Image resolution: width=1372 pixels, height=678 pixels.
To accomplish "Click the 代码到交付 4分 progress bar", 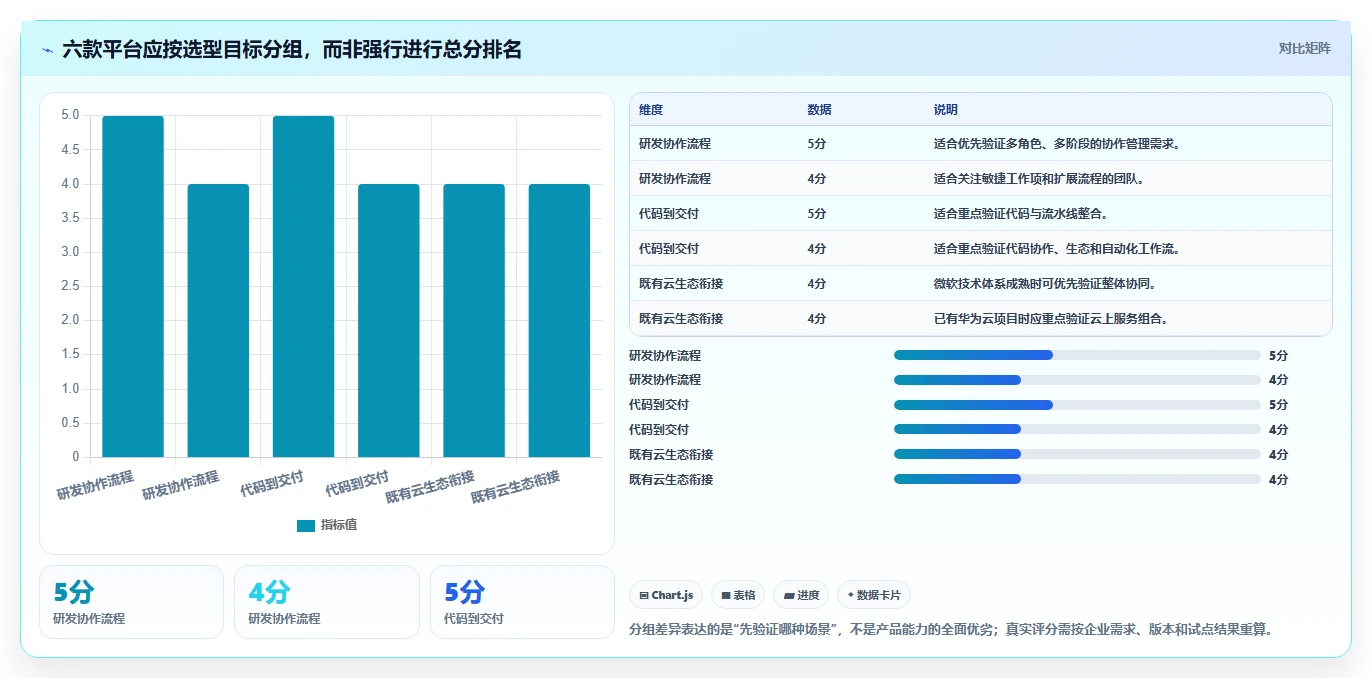I will pos(1077,430).
